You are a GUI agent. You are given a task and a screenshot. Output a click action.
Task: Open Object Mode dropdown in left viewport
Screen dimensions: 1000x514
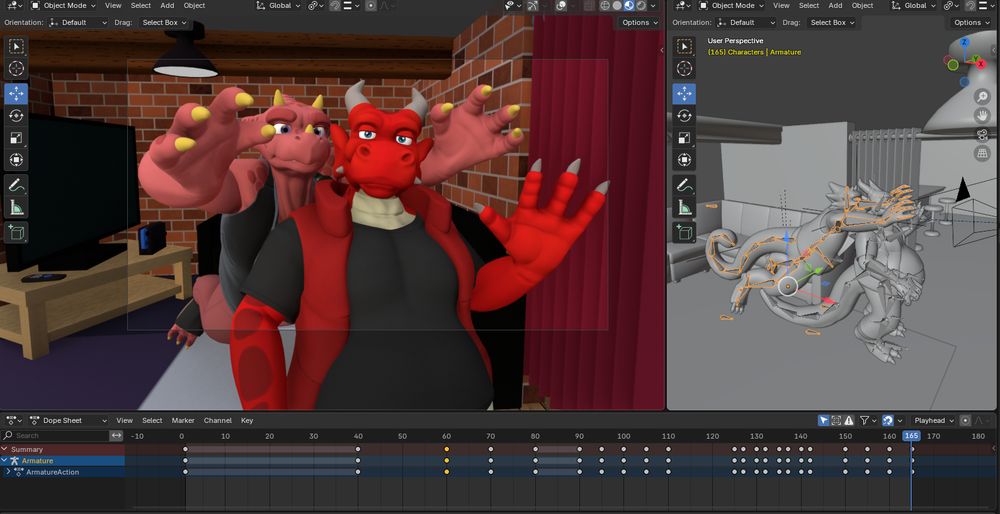tap(62, 6)
